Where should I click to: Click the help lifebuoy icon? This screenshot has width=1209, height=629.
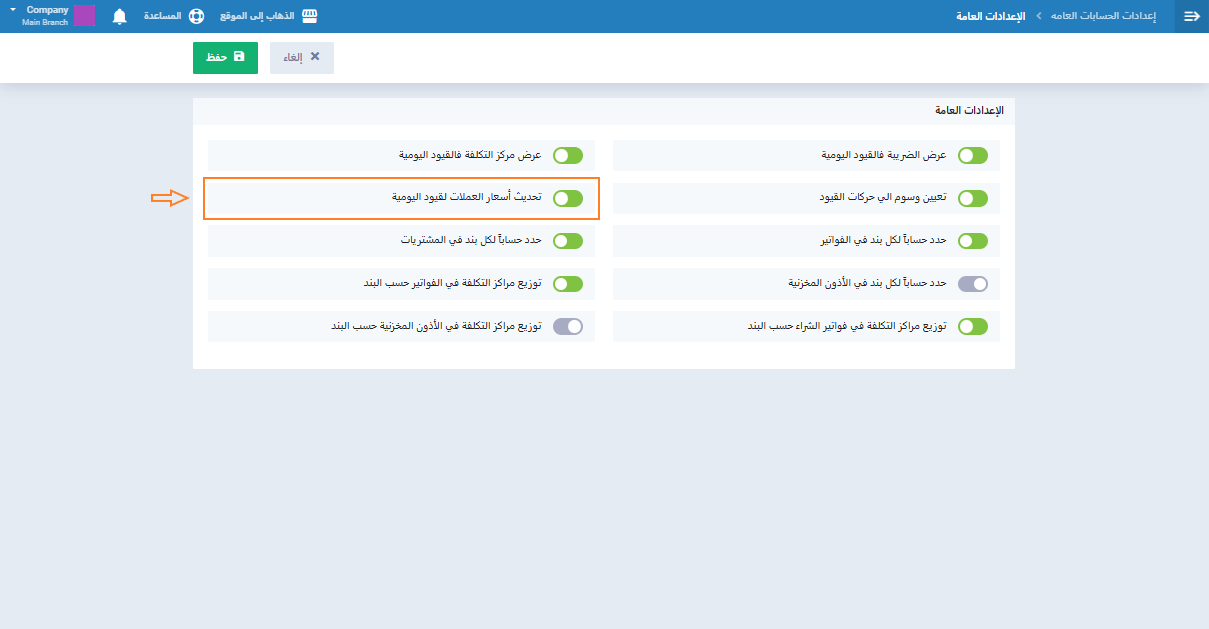point(196,16)
